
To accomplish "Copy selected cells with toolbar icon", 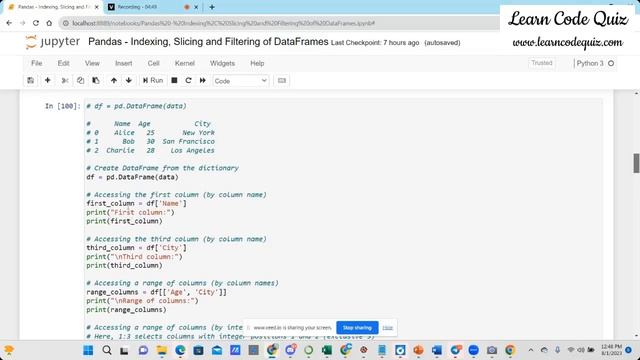I will tap(80, 80).
